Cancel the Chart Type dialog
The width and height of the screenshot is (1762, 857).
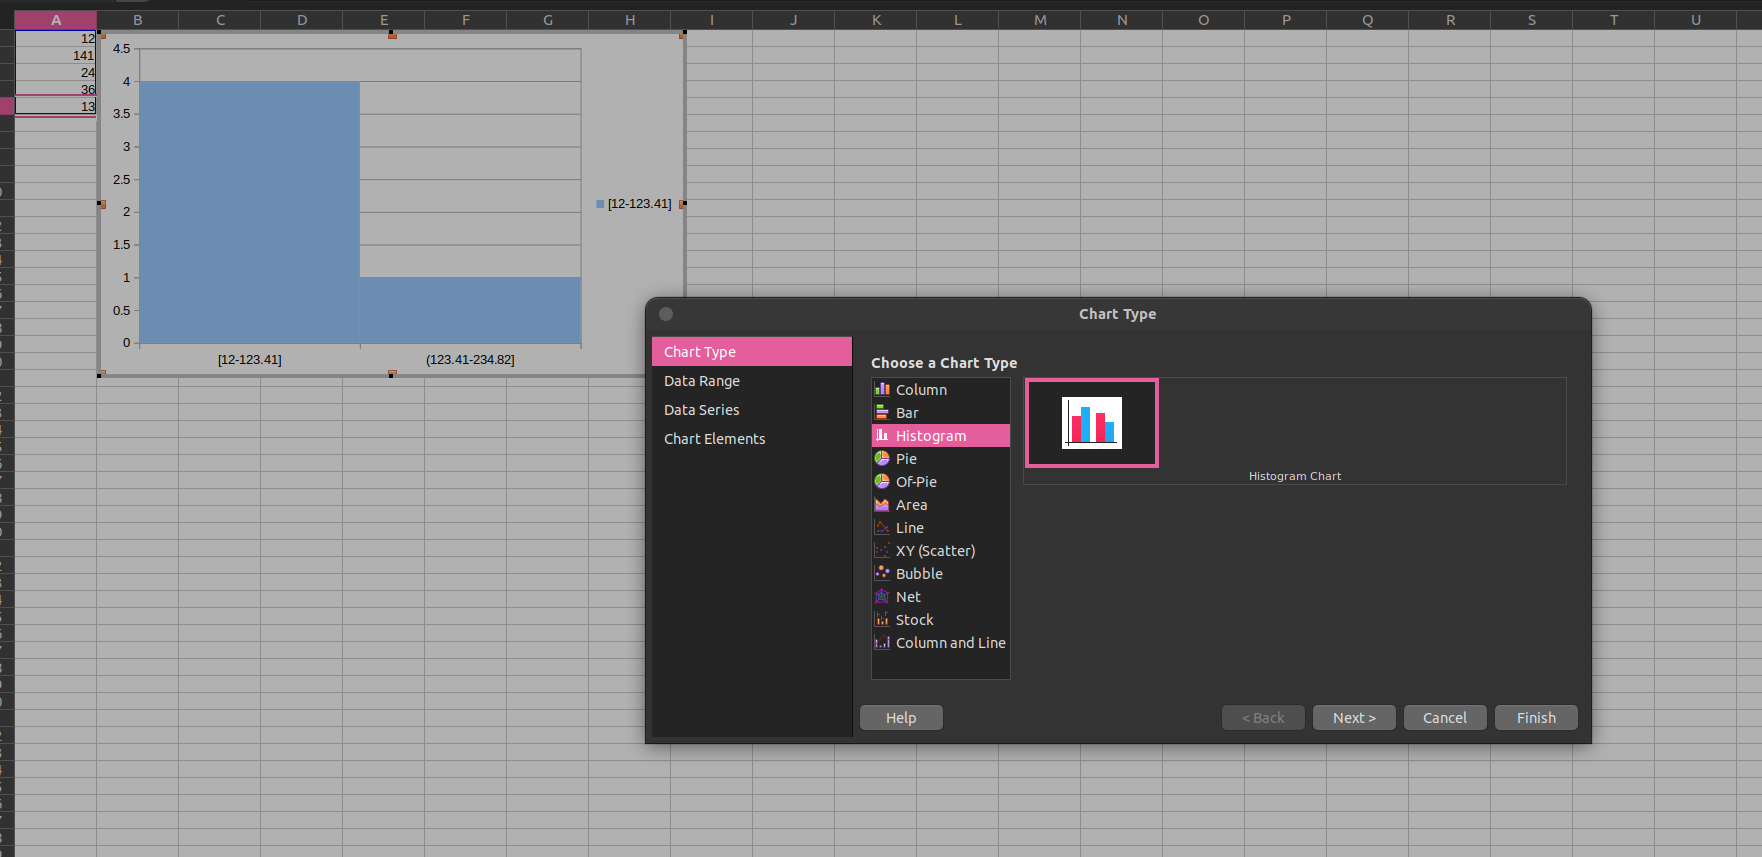[x=1445, y=718]
